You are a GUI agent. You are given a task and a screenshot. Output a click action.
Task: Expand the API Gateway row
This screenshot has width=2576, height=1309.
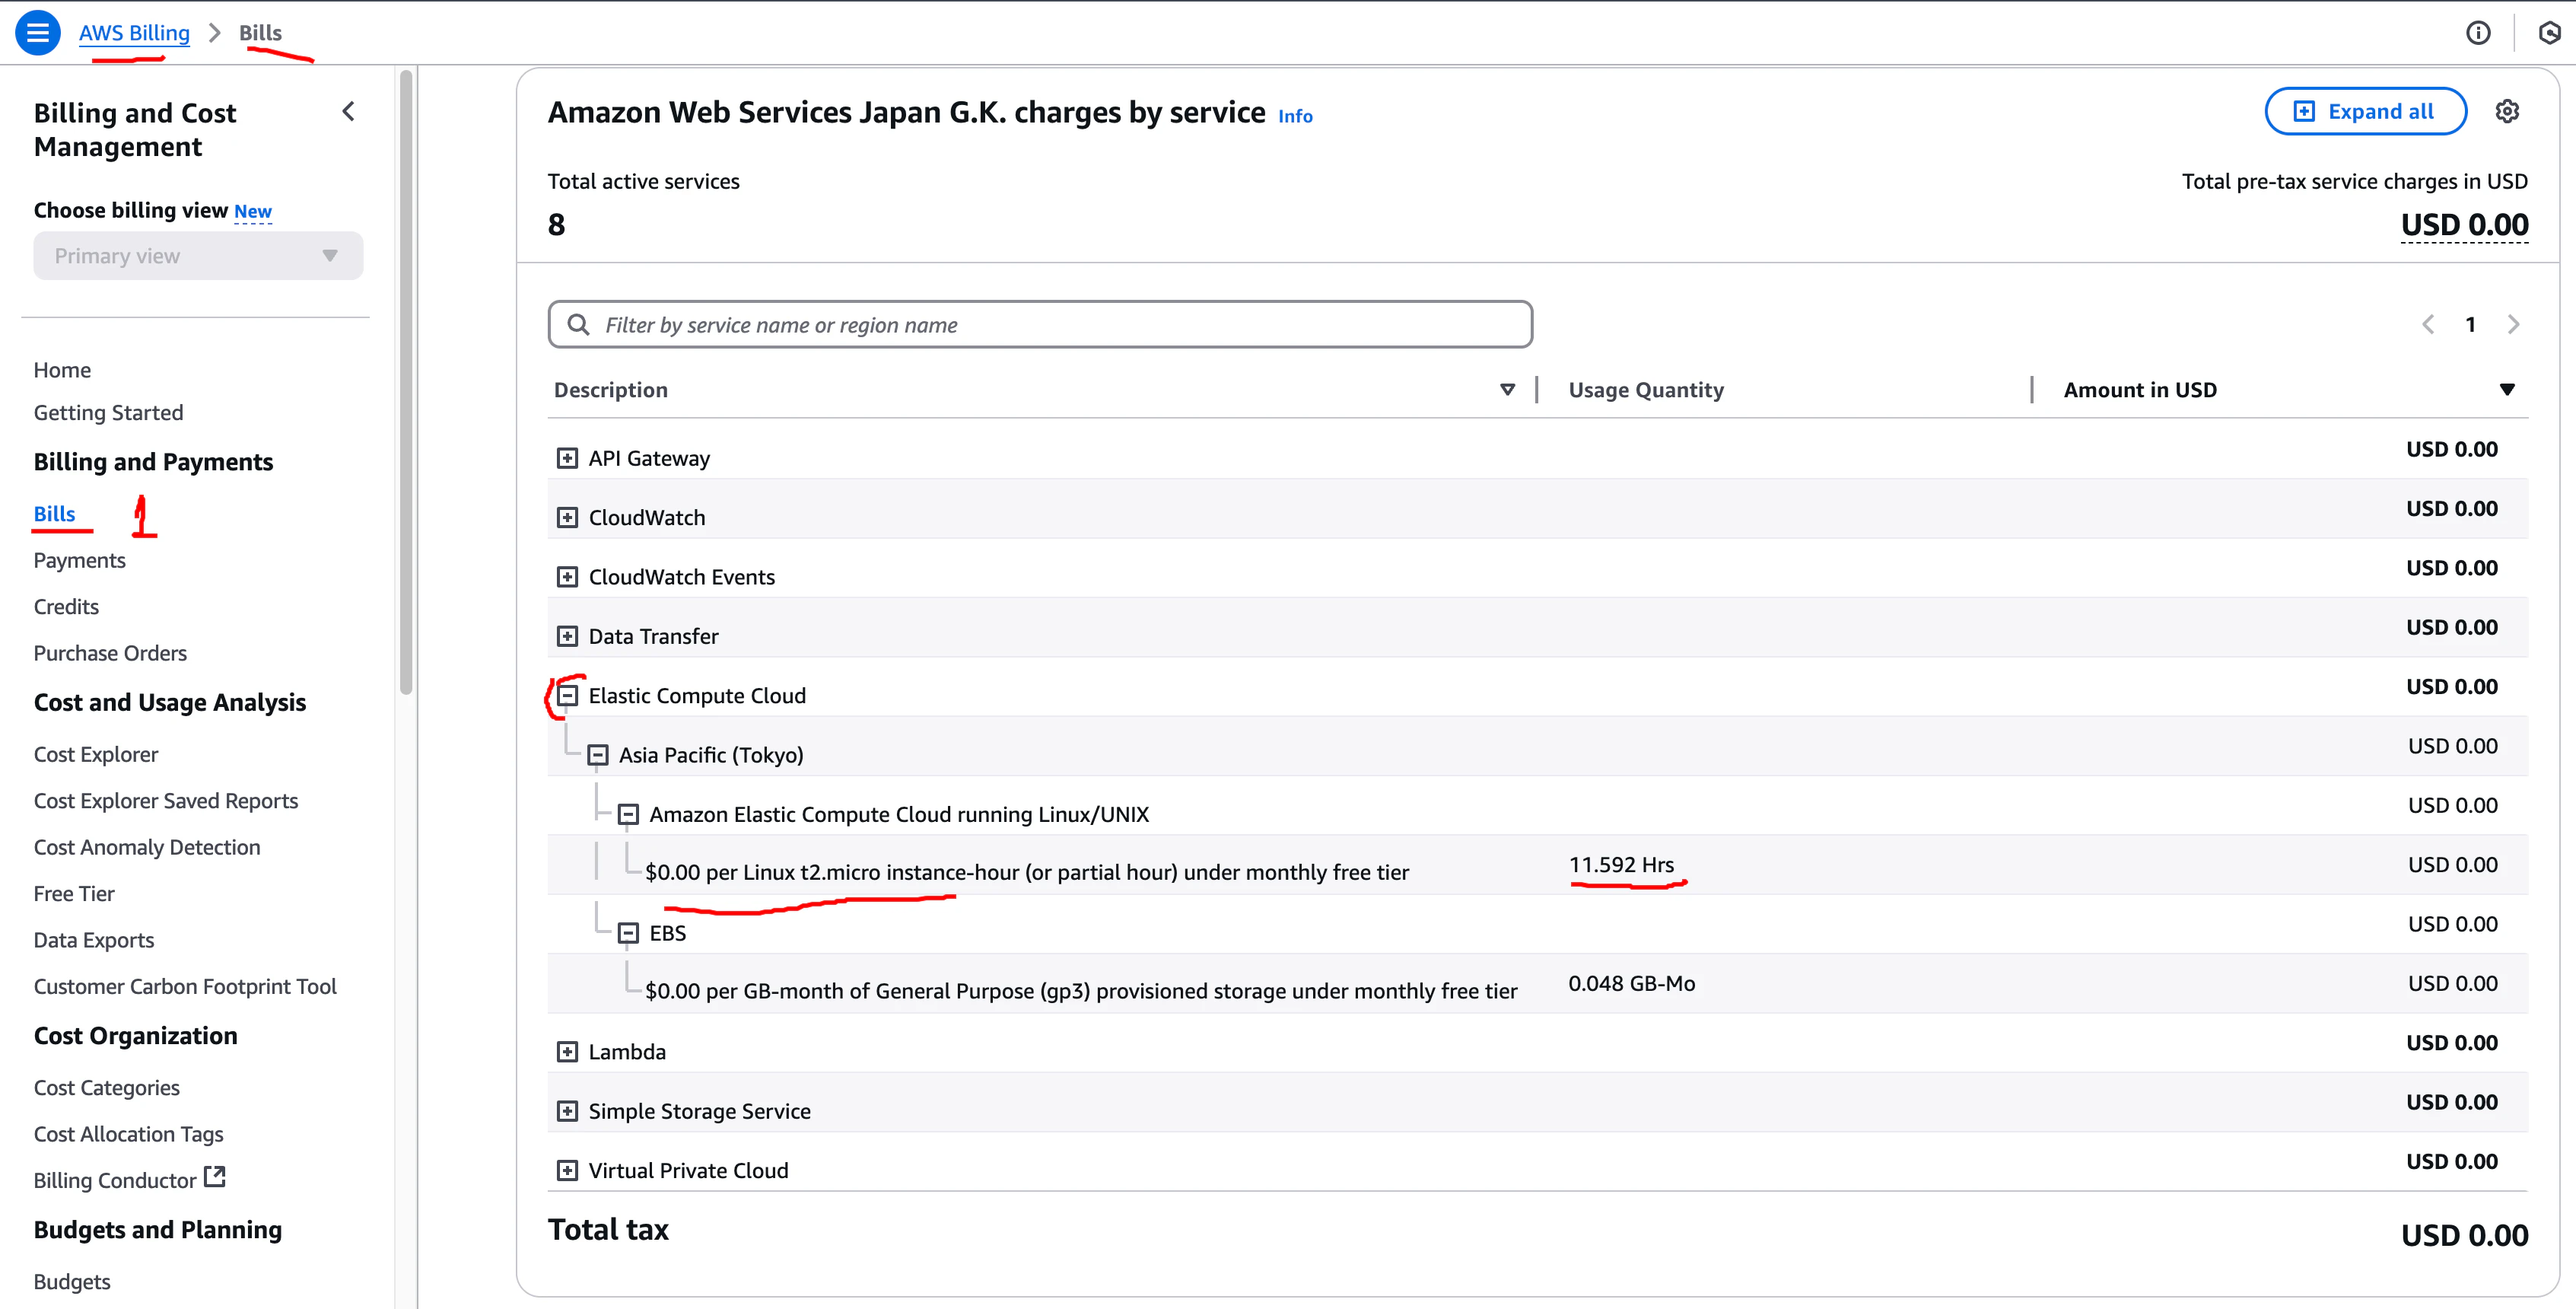(x=567, y=458)
